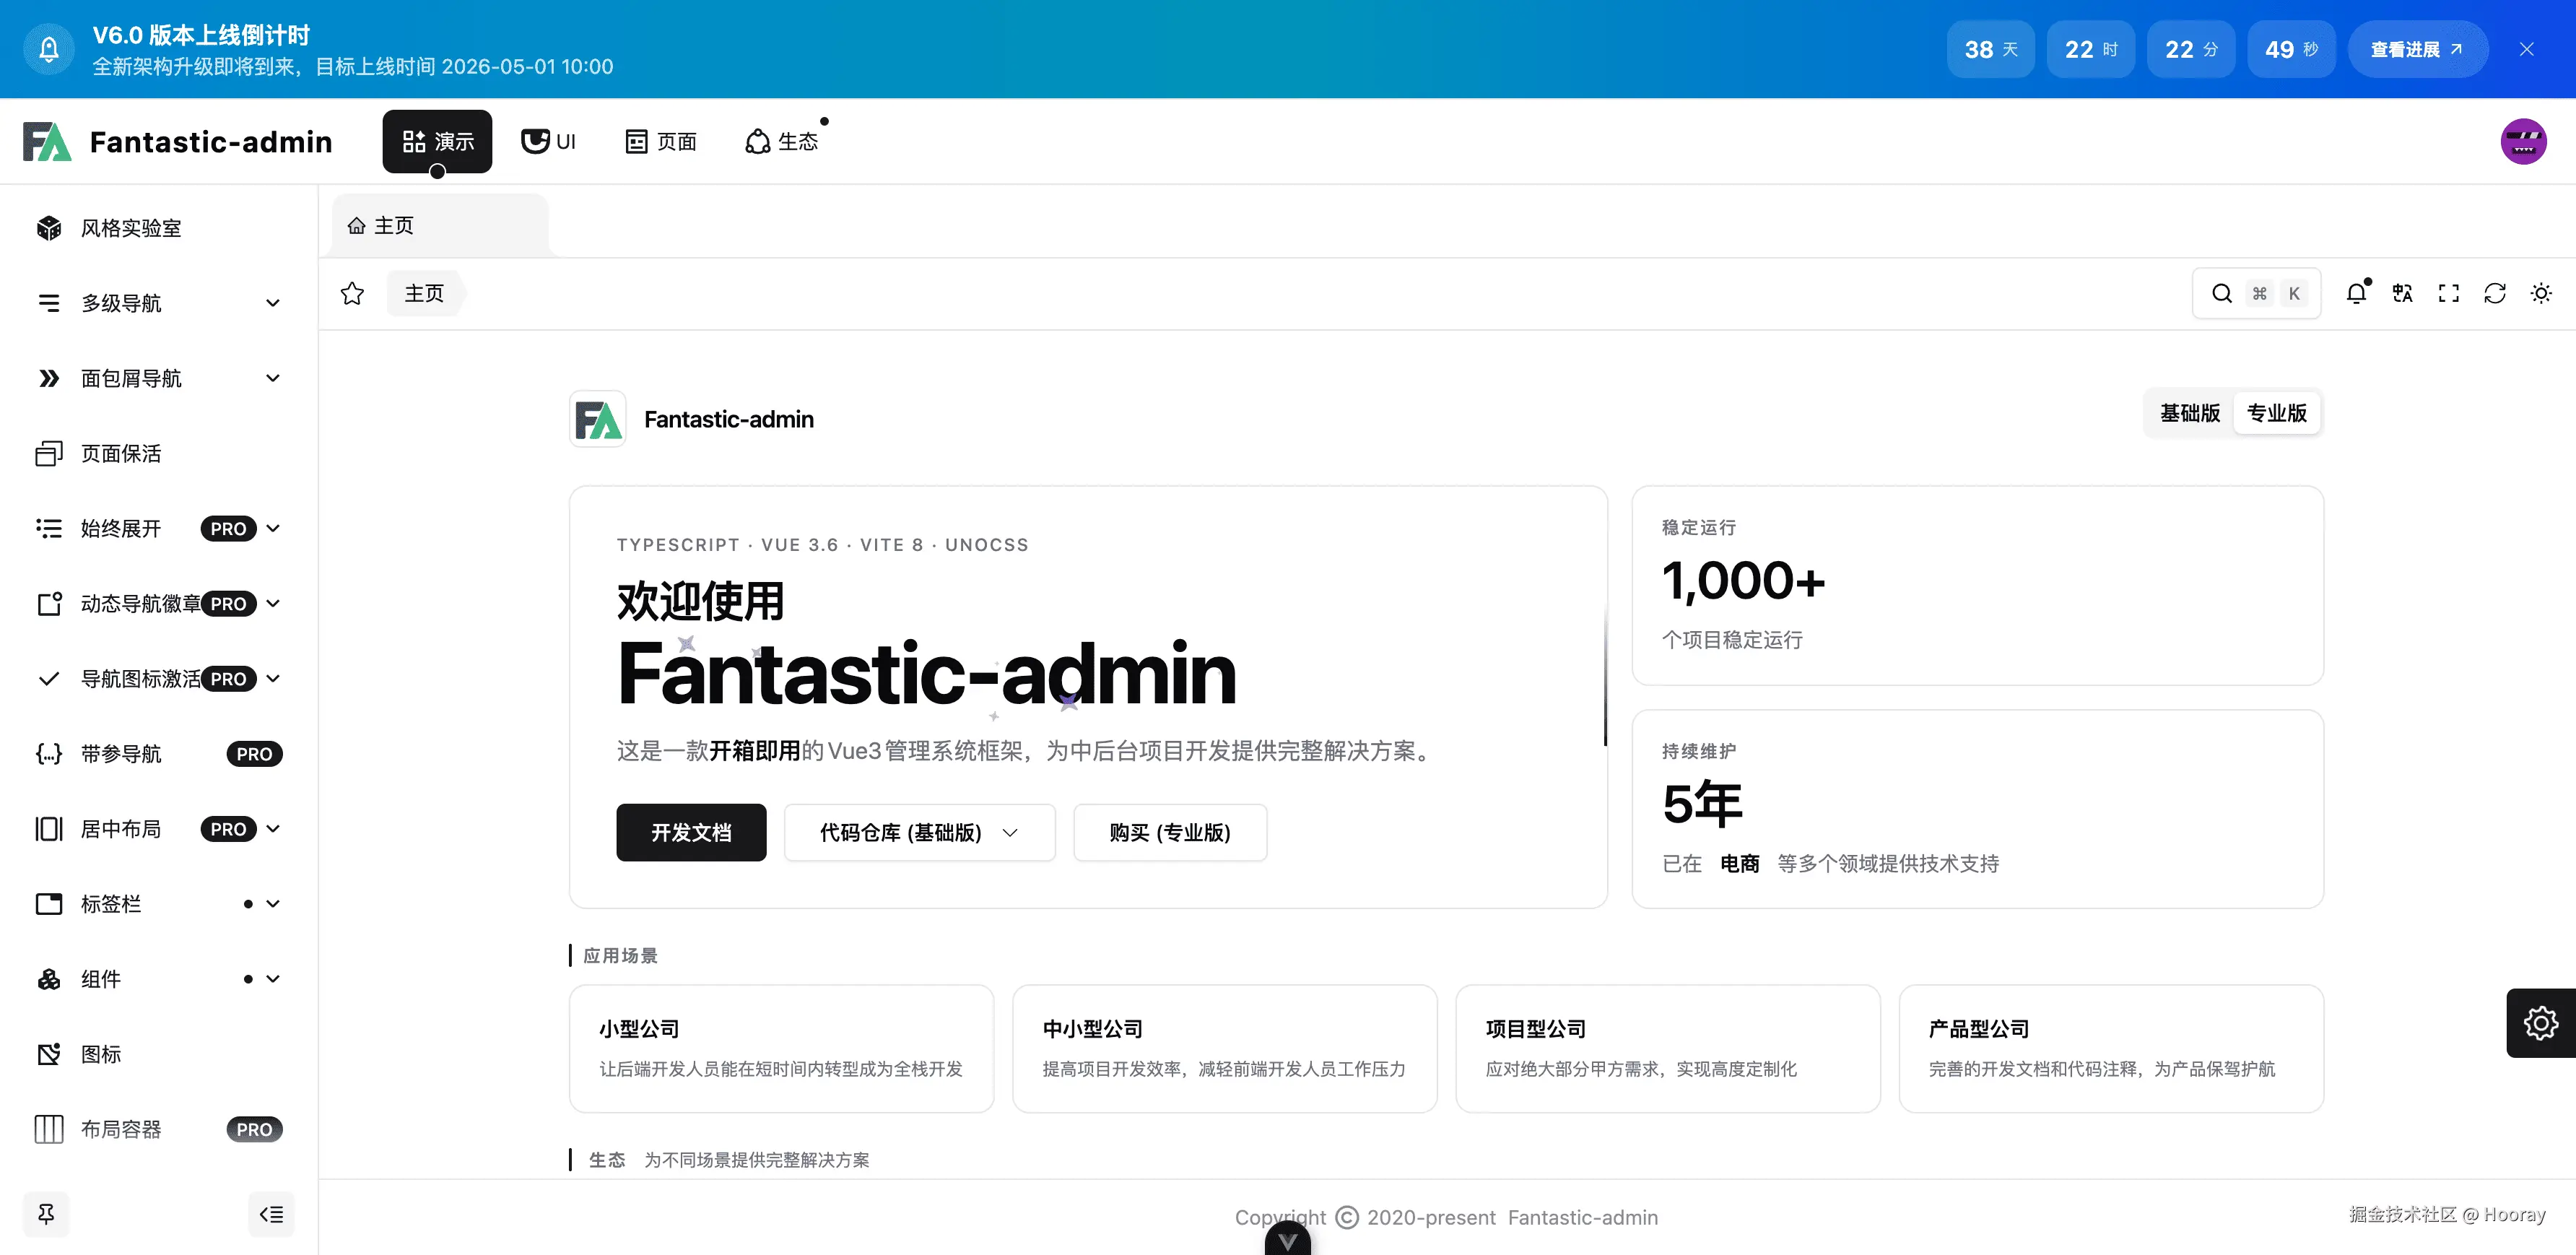Collapse sidebar with bottom fold icon

[271, 1214]
